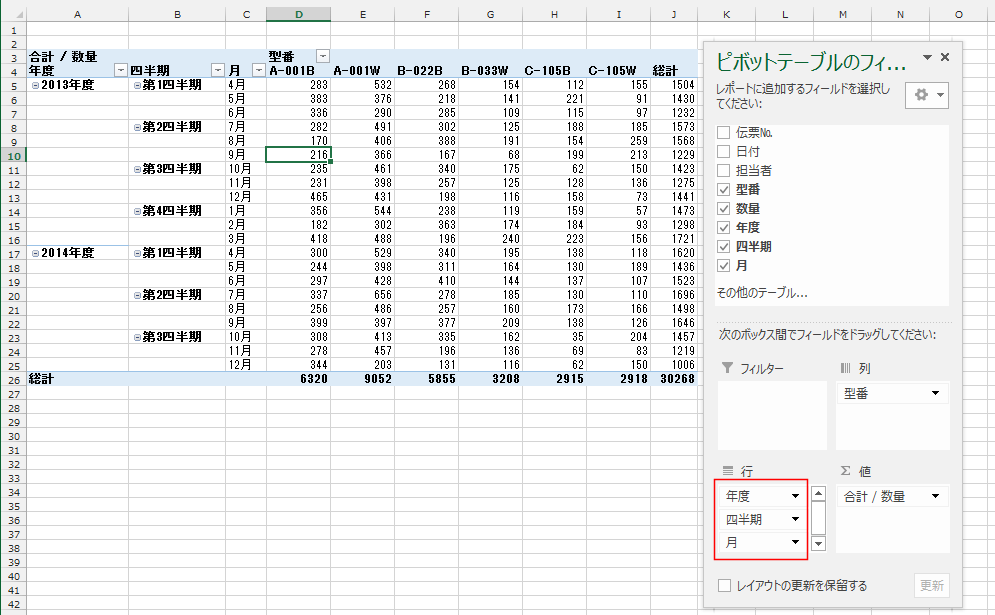
Task: Toggle レイアウトの更新を保留する checkbox
Action: [x=724, y=586]
